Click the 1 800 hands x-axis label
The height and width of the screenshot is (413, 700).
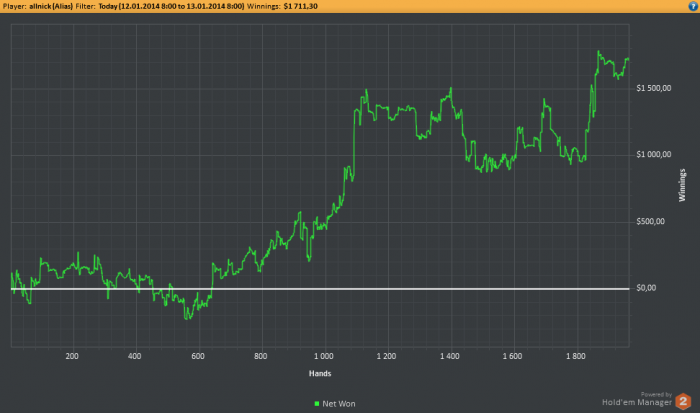pyautogui.click(x=575, y=356)
